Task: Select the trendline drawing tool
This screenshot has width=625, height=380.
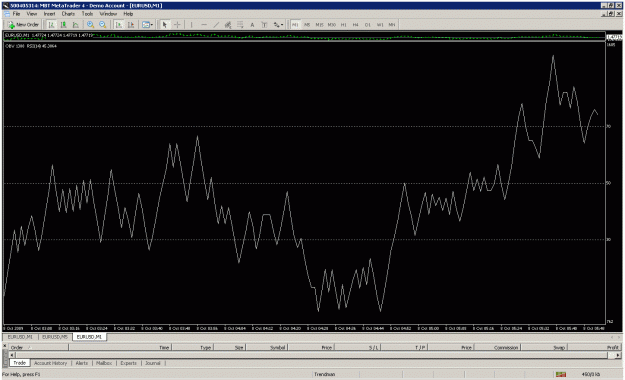Action: (x=216, y=25)
